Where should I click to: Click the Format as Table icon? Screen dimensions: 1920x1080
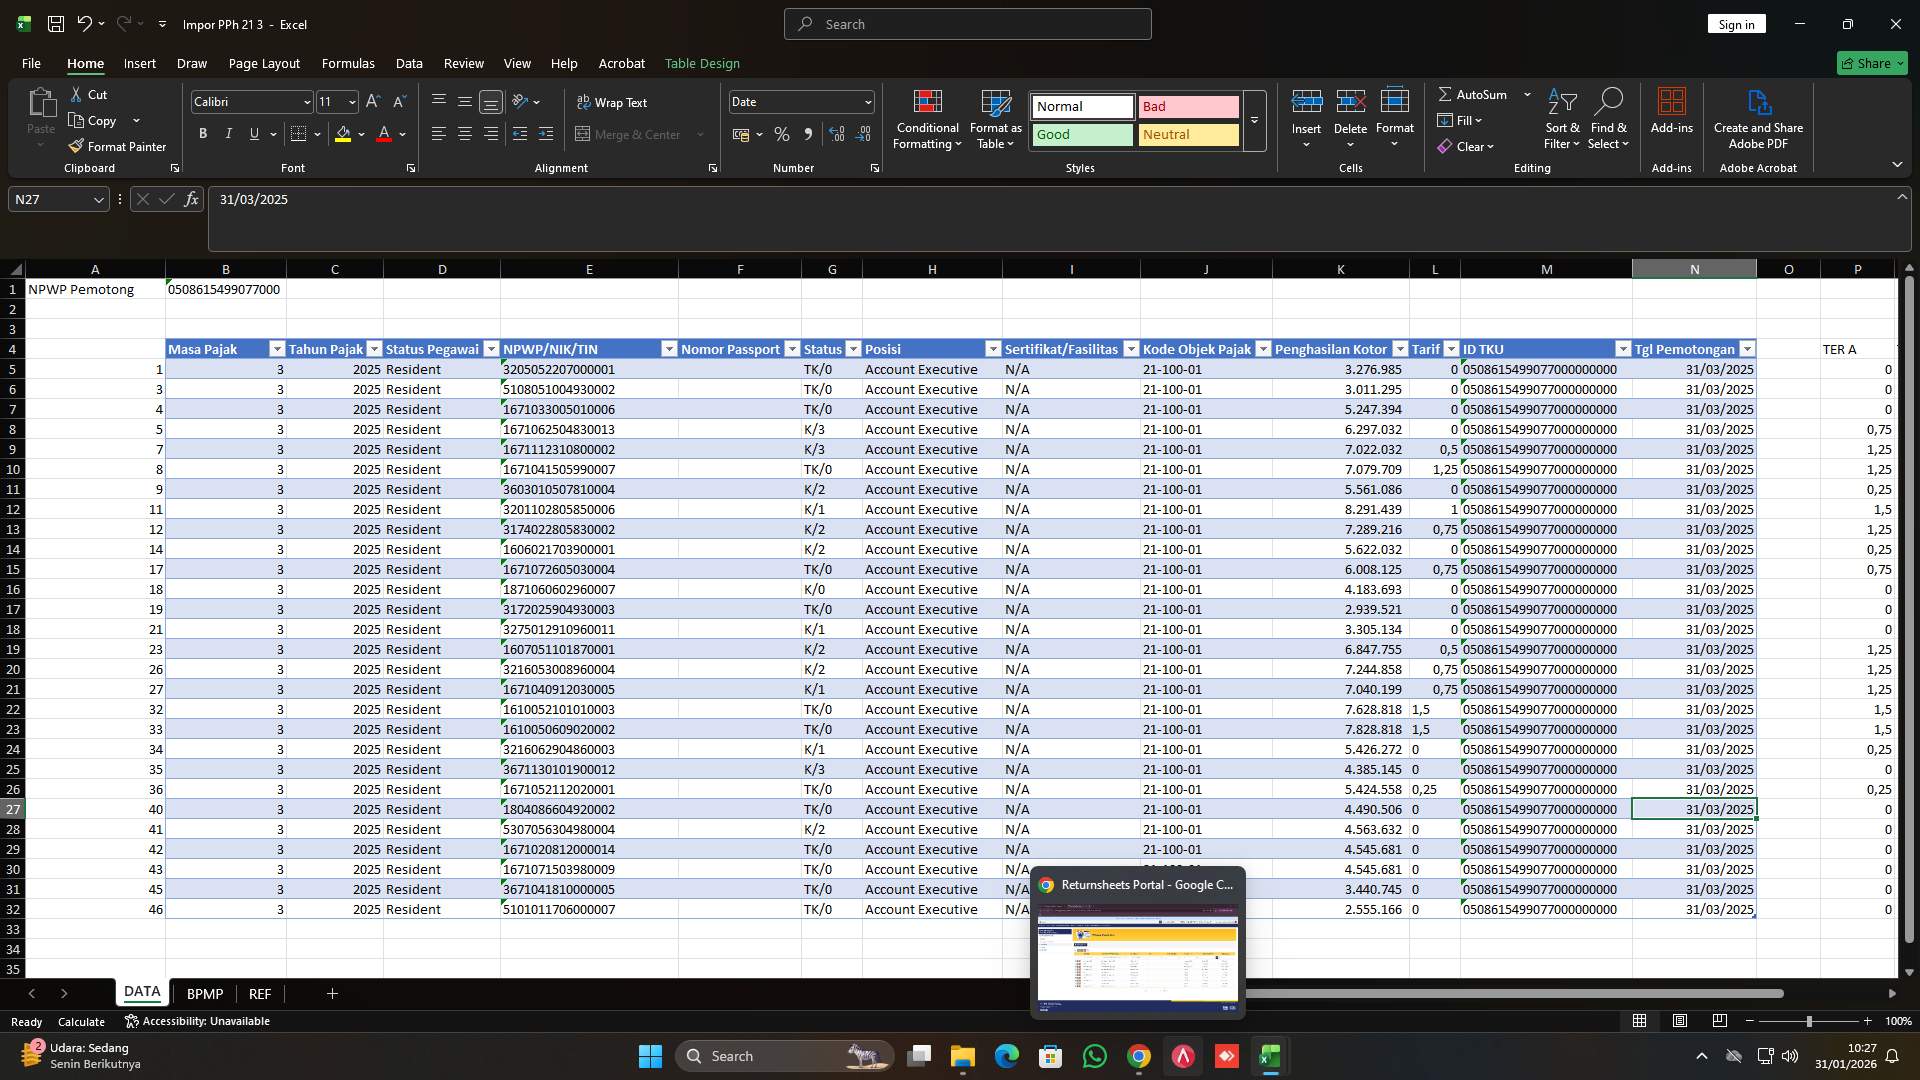(x=995, y=110)
